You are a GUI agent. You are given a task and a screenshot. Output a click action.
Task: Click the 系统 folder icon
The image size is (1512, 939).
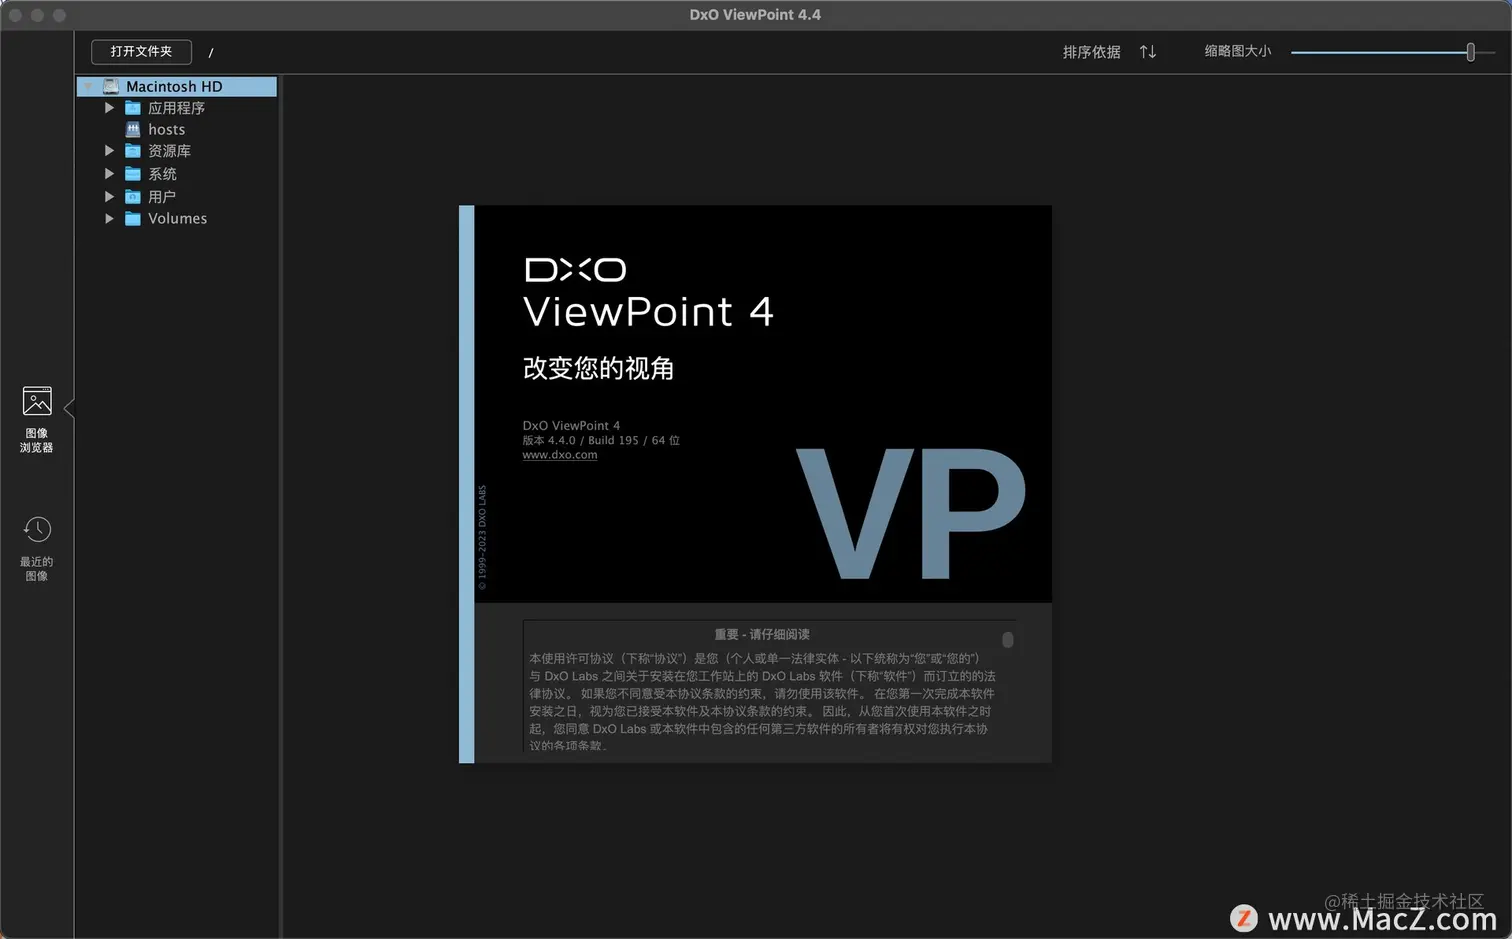[x=133, y=173]
